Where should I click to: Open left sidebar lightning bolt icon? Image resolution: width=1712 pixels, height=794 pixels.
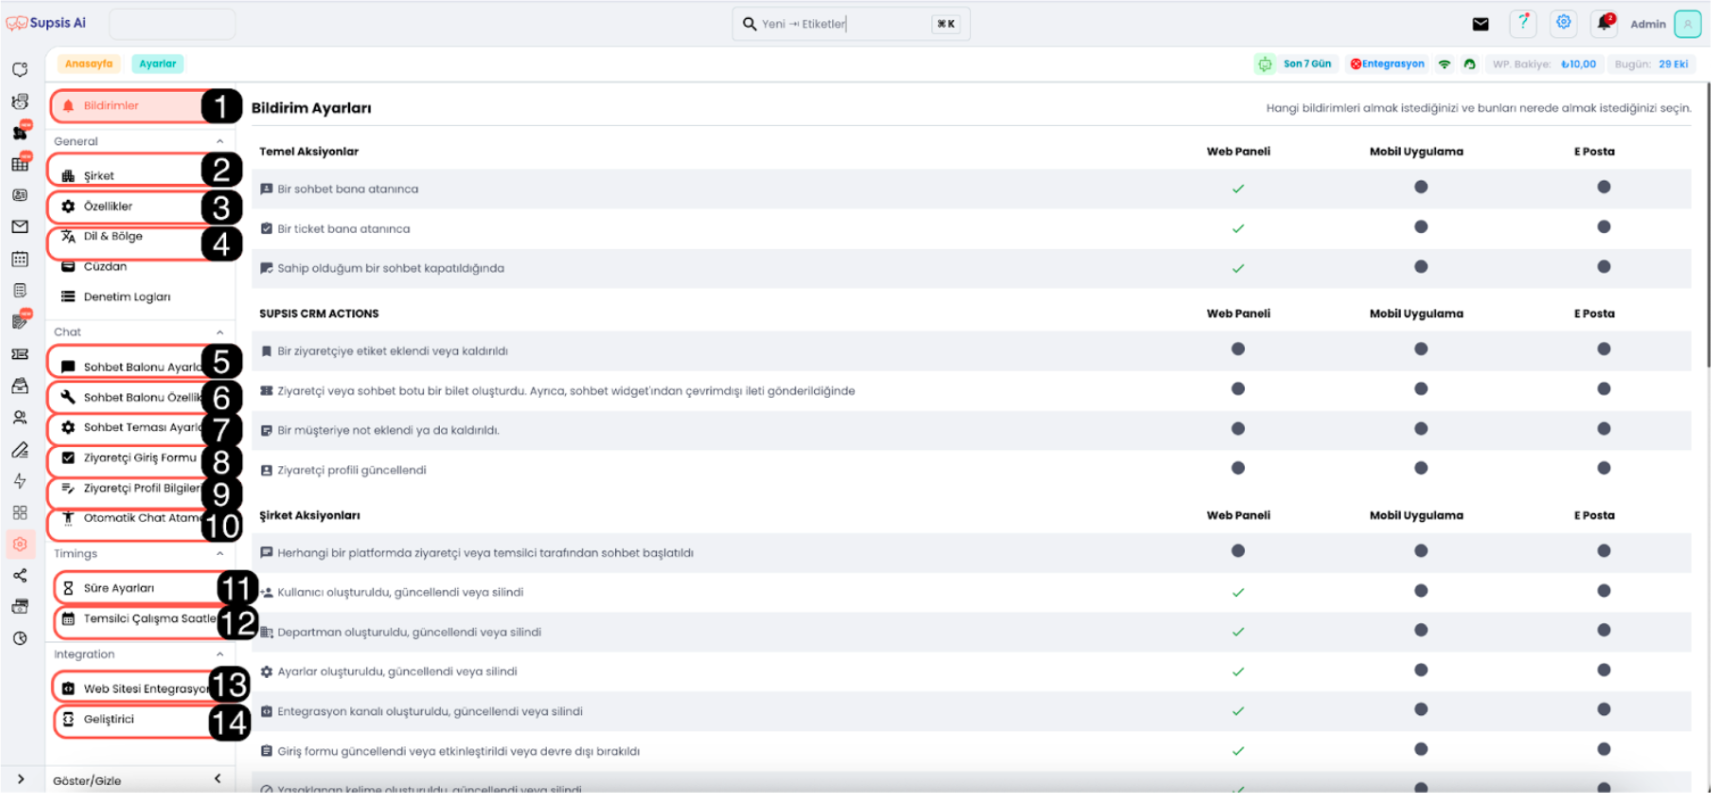20,480
